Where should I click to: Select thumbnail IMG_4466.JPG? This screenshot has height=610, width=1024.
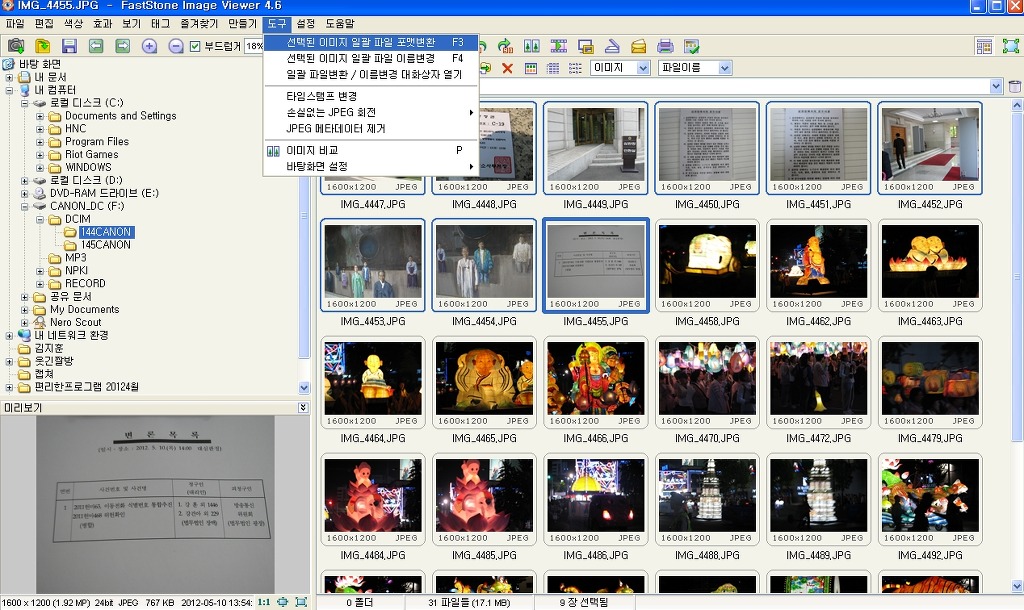coord(596,383)
